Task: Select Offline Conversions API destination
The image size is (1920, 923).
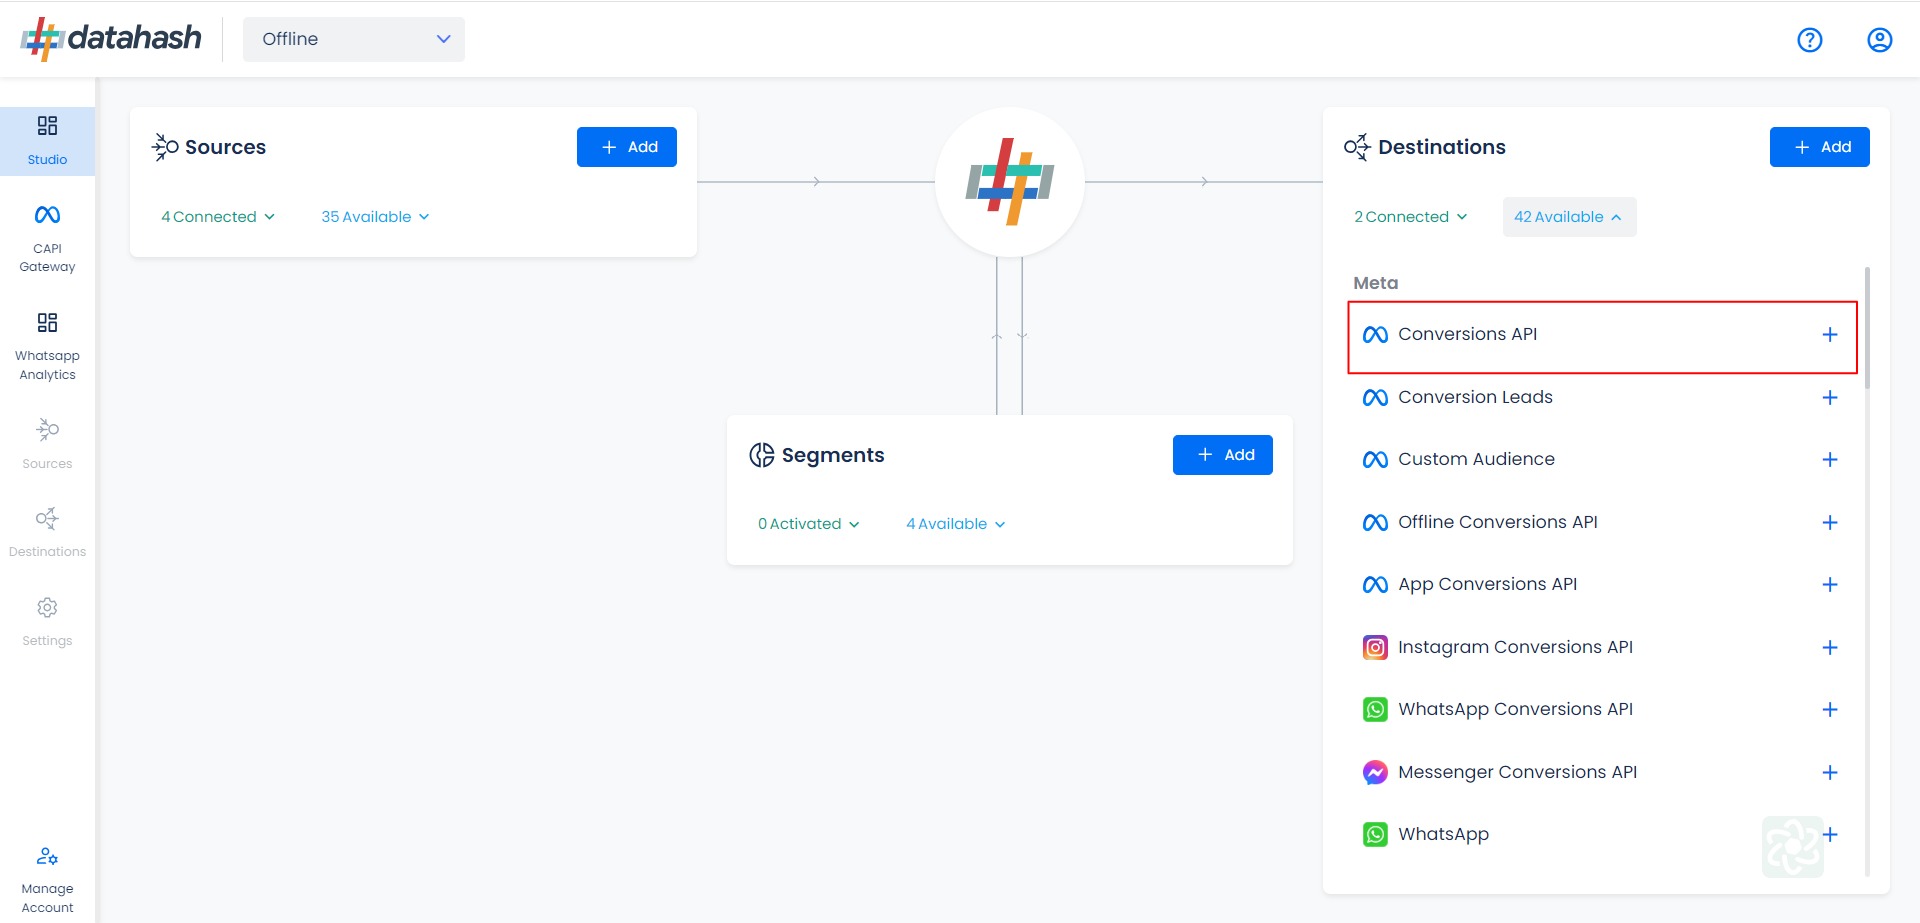Action: pos(1602,523)
